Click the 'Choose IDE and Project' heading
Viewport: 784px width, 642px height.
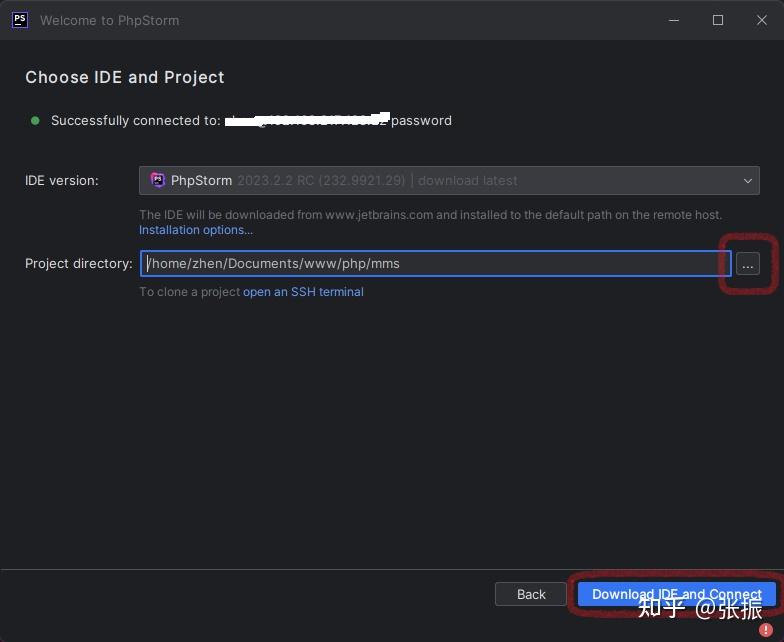pos(125,78)
